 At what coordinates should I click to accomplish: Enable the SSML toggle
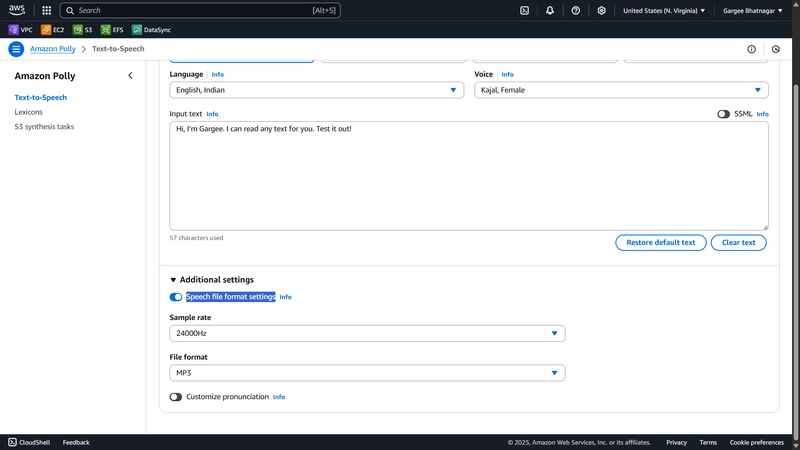point(723,114)
